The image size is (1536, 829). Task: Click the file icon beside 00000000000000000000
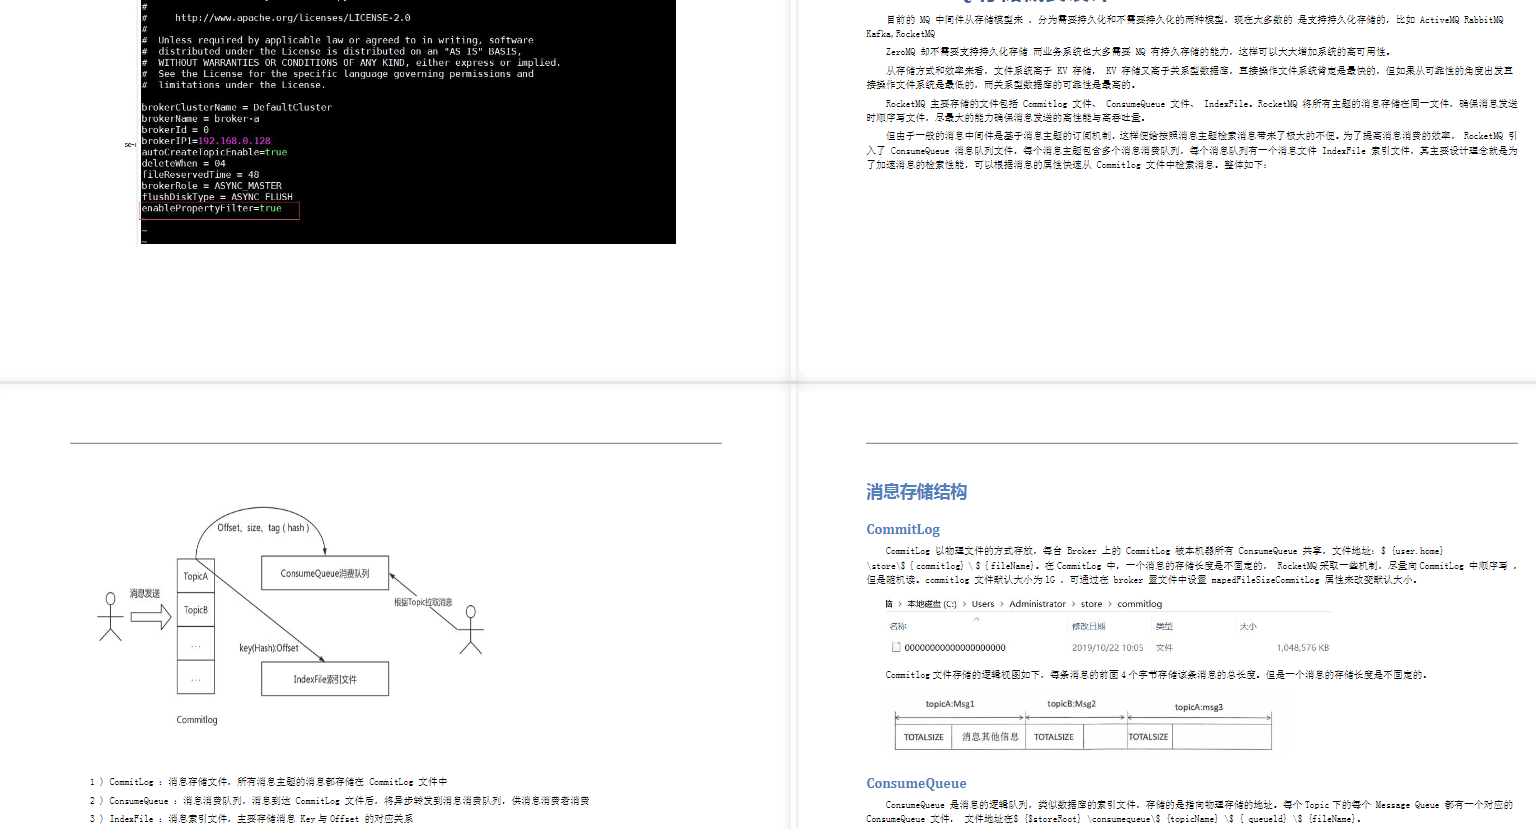click(896, 647)
